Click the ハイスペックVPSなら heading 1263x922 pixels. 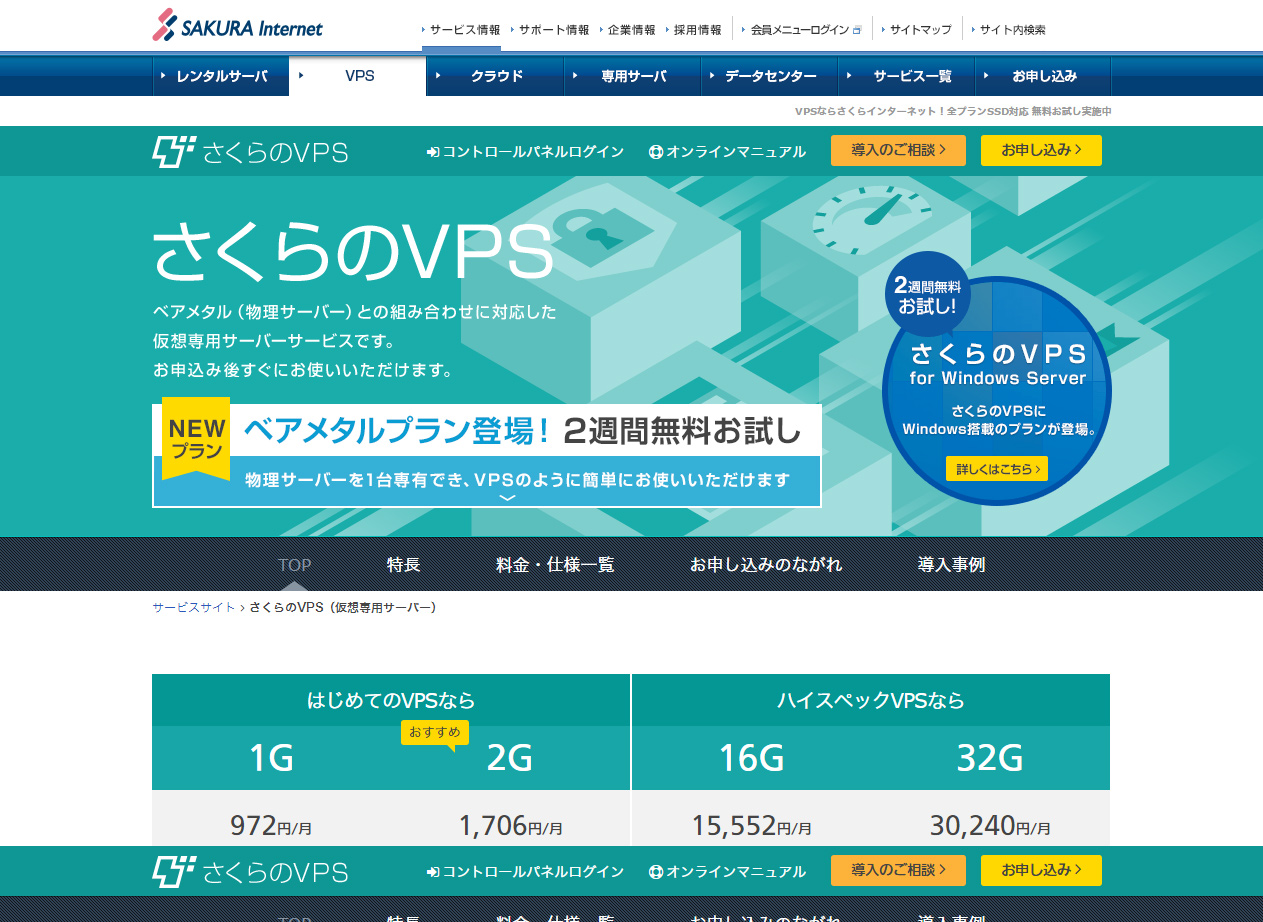coord(871,700)
